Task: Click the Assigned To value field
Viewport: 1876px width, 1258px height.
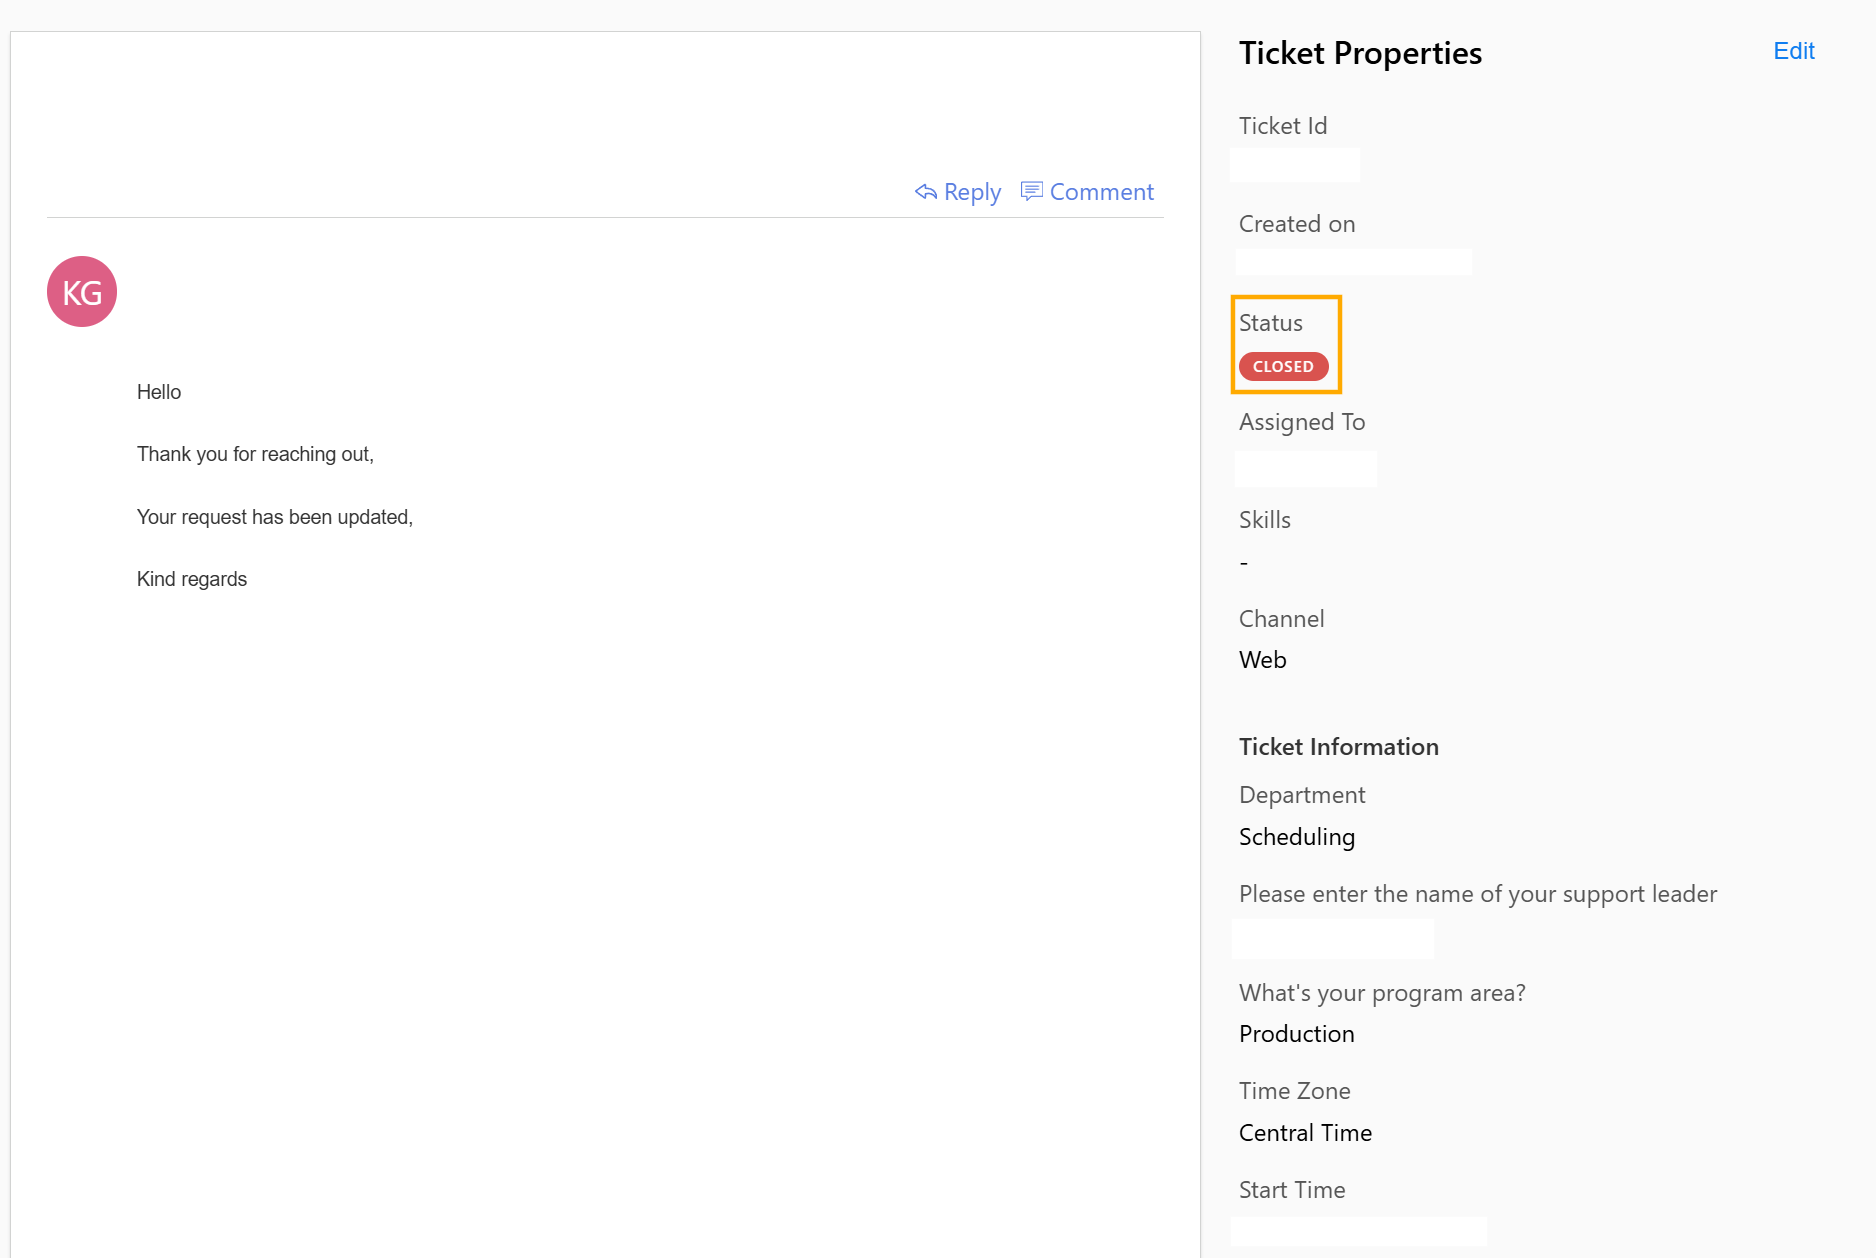Action: [1305, 468]
